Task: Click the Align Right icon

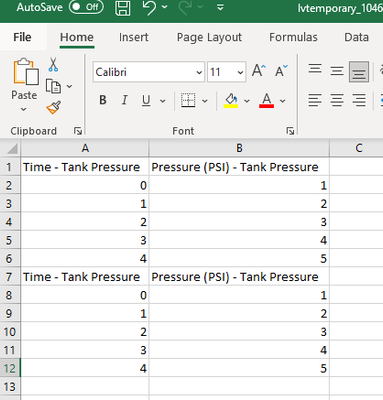Action: [359, 100]
